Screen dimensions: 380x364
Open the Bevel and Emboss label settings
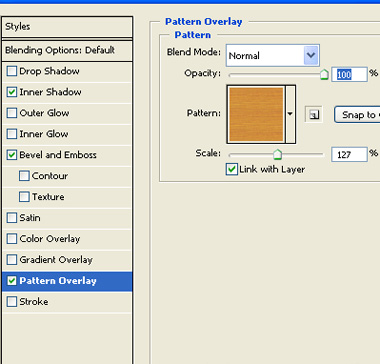point(58,155)
